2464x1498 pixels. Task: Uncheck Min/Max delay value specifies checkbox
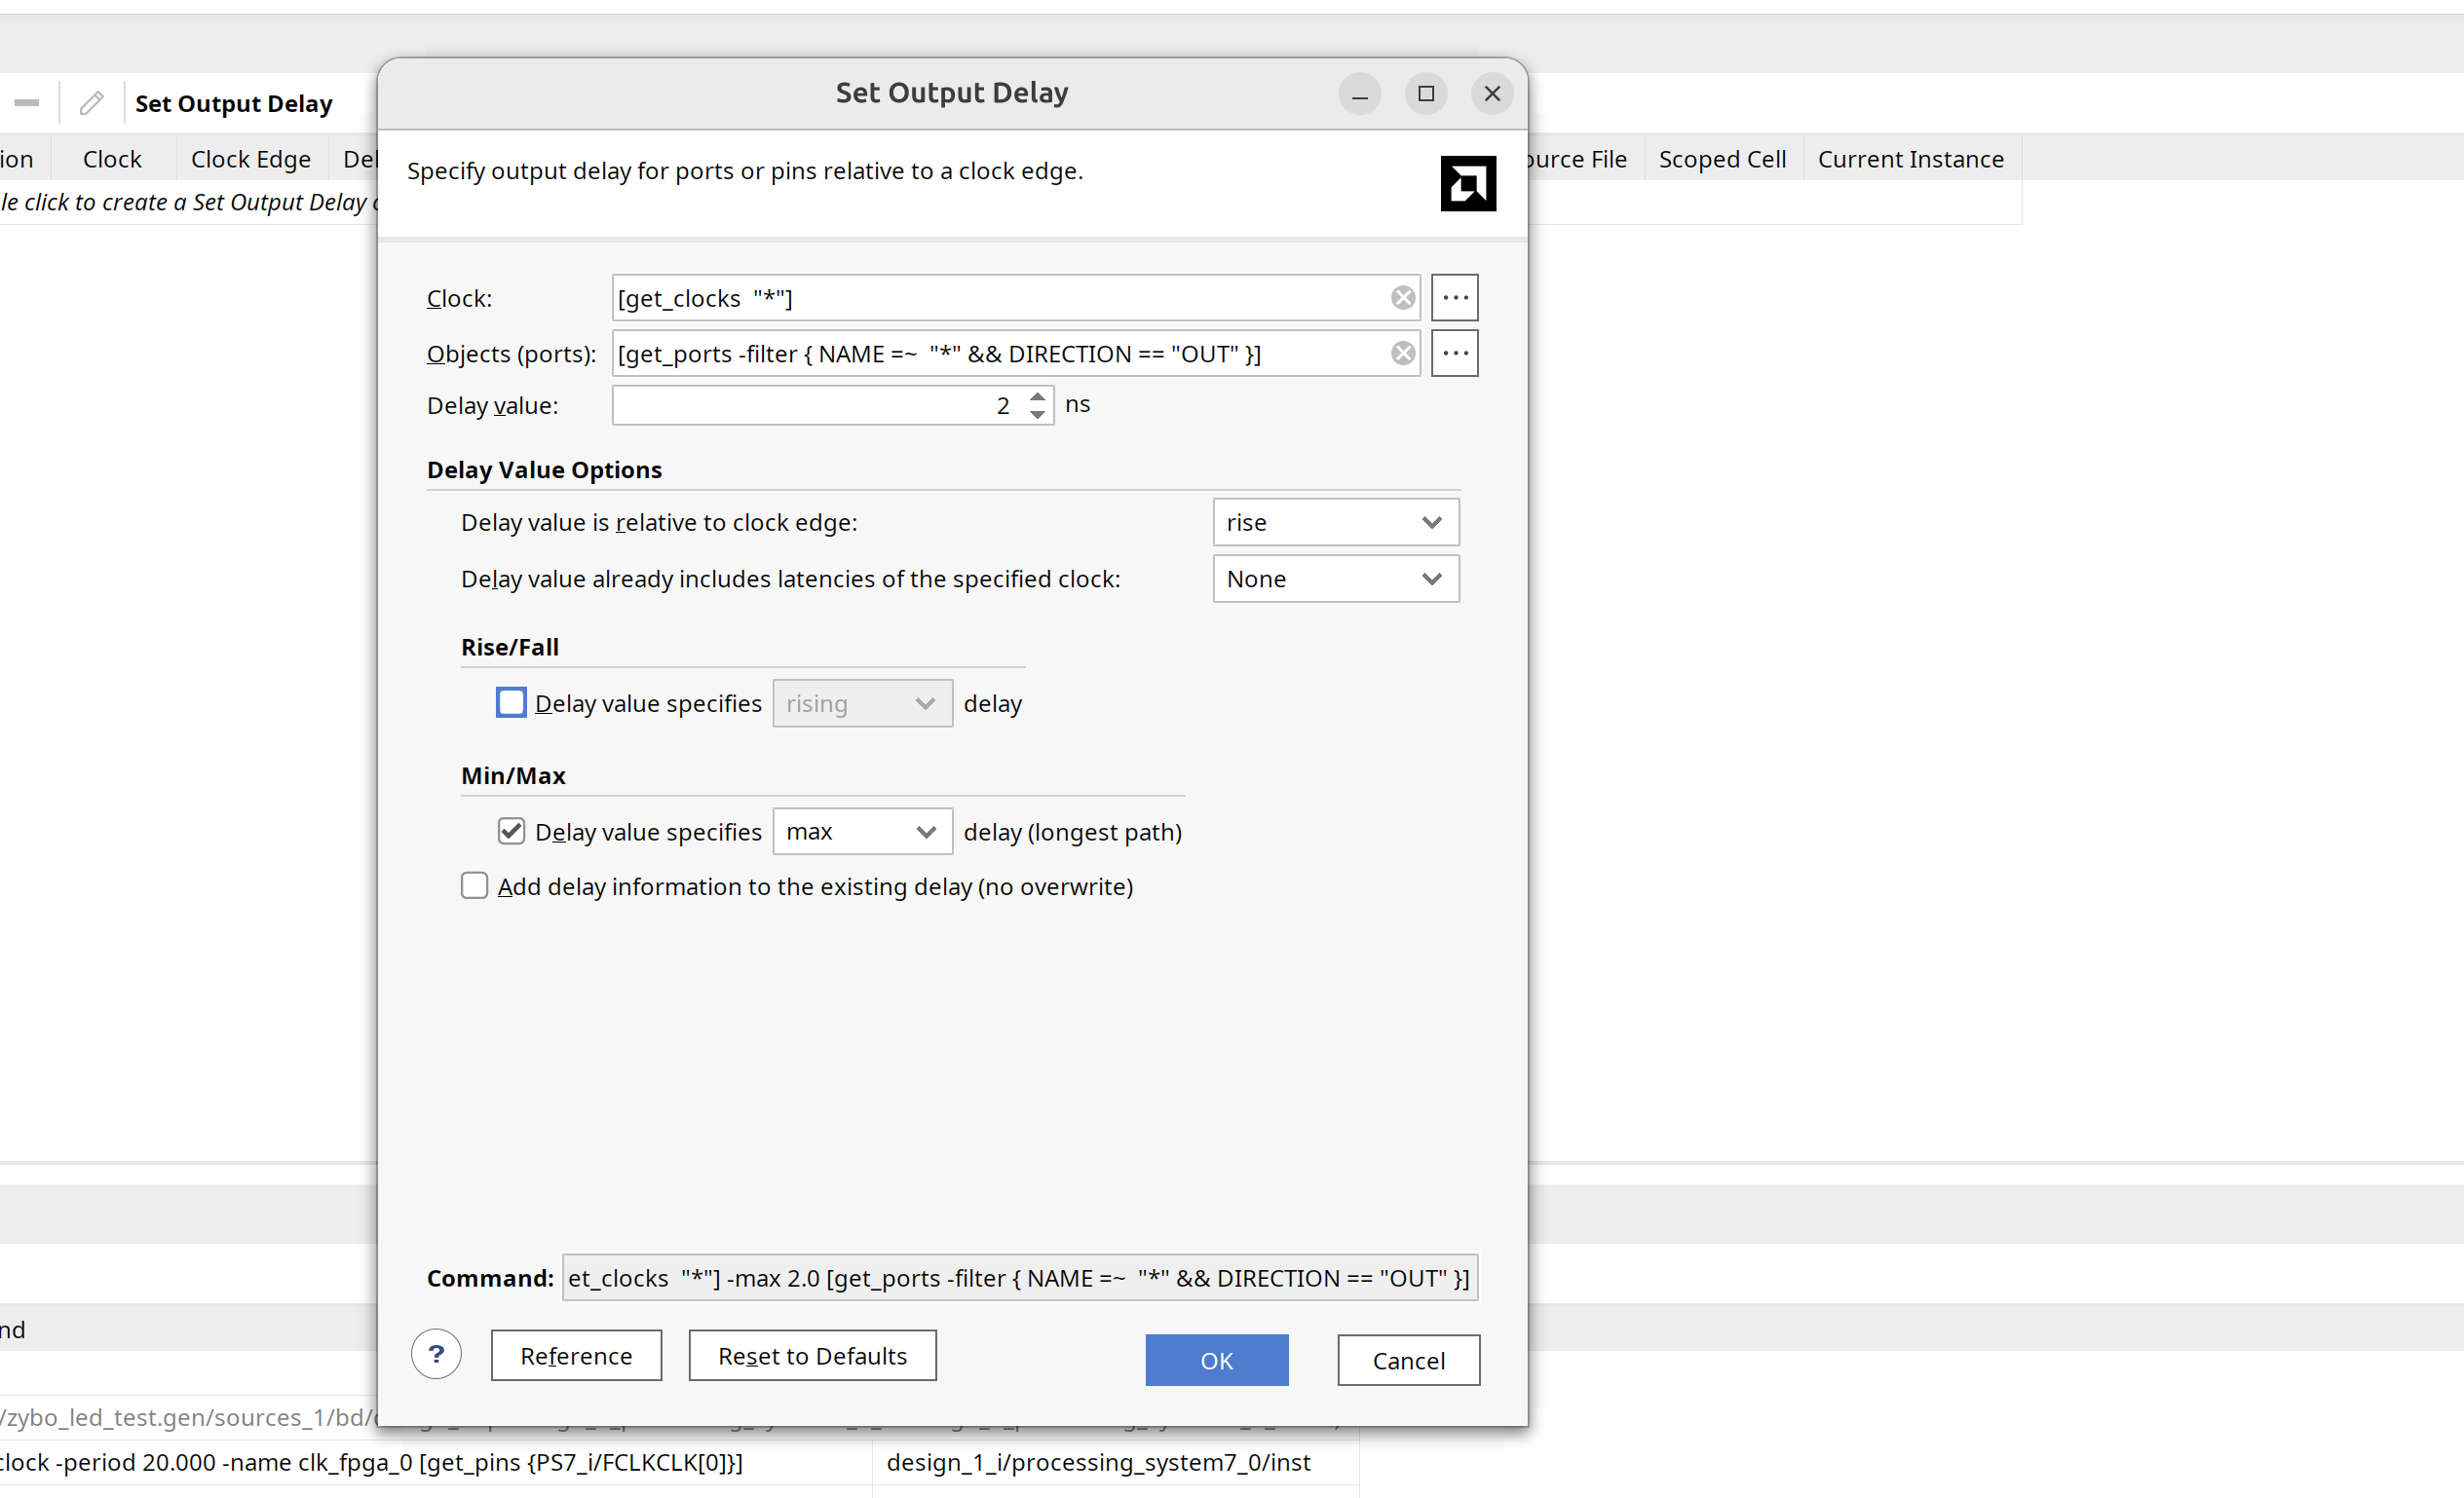click(511, 832)
